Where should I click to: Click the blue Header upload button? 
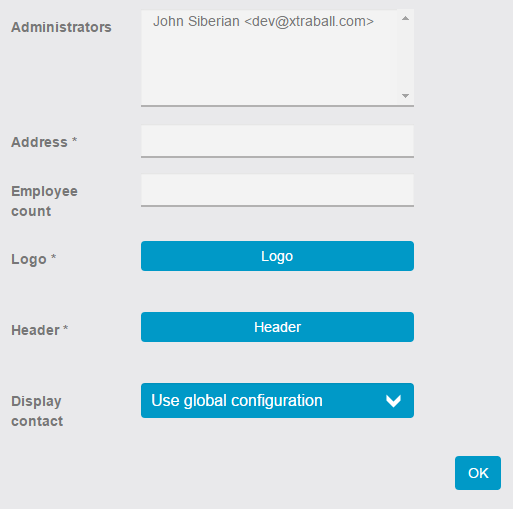(x=277, y=327)
